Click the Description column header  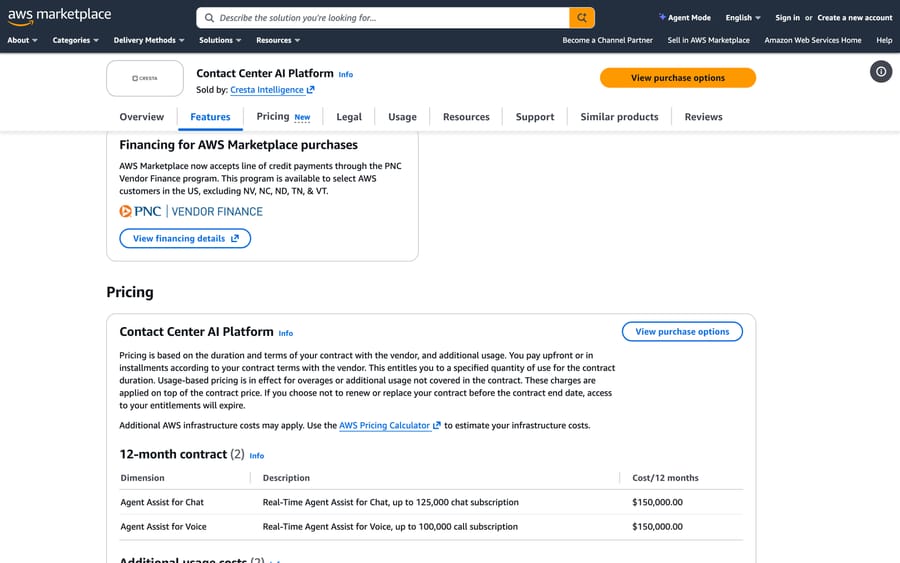[x=286, y=477]
